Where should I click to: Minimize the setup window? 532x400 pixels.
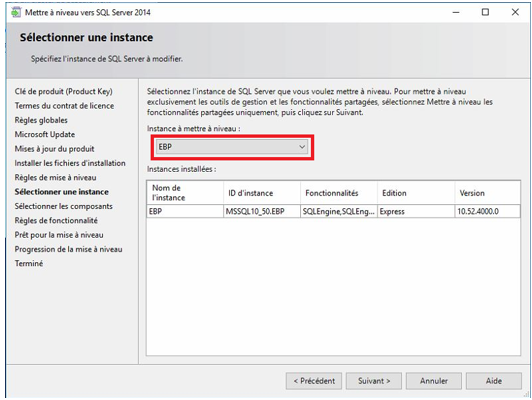(x=456, y=13)
